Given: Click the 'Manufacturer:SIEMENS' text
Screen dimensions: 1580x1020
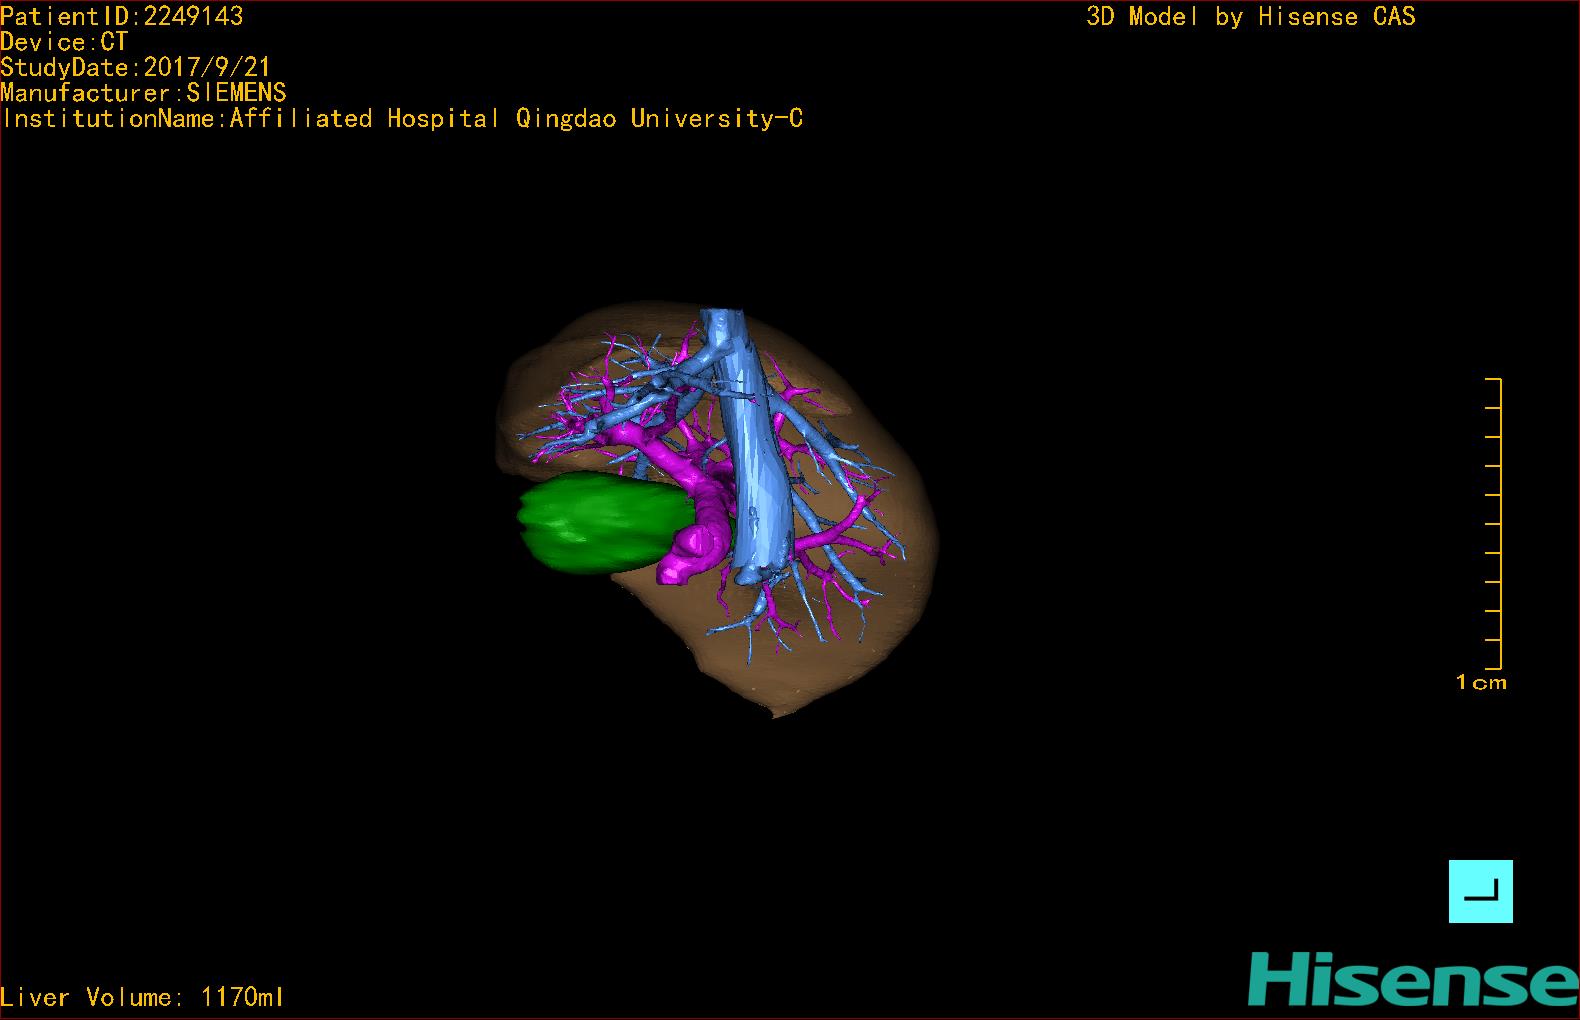Looking at the screenshot, I should pyautogui.click(x=144, y=93).
